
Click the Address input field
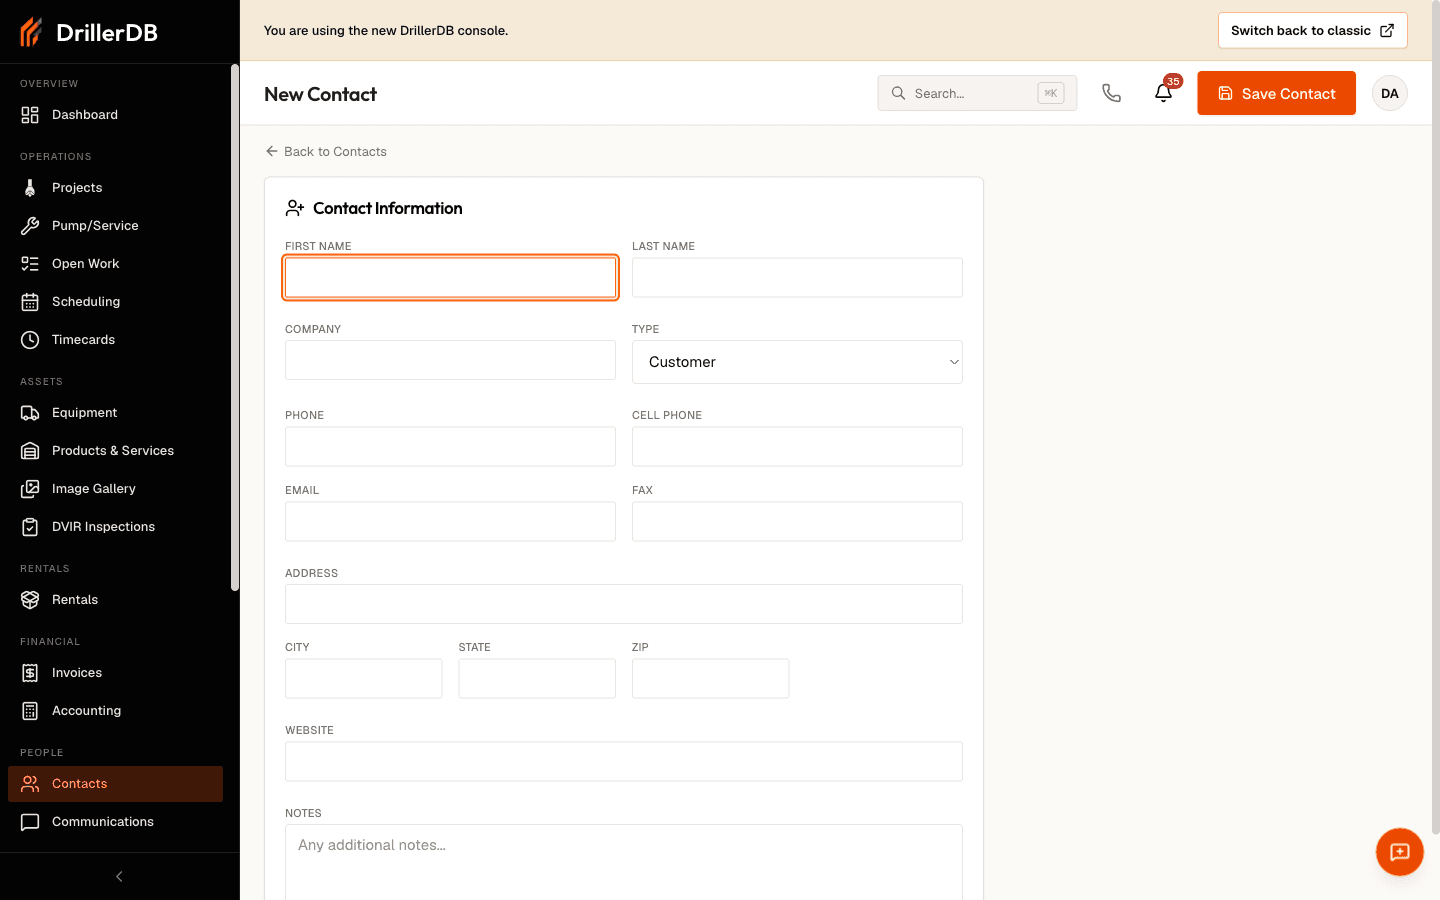point(624,604)
